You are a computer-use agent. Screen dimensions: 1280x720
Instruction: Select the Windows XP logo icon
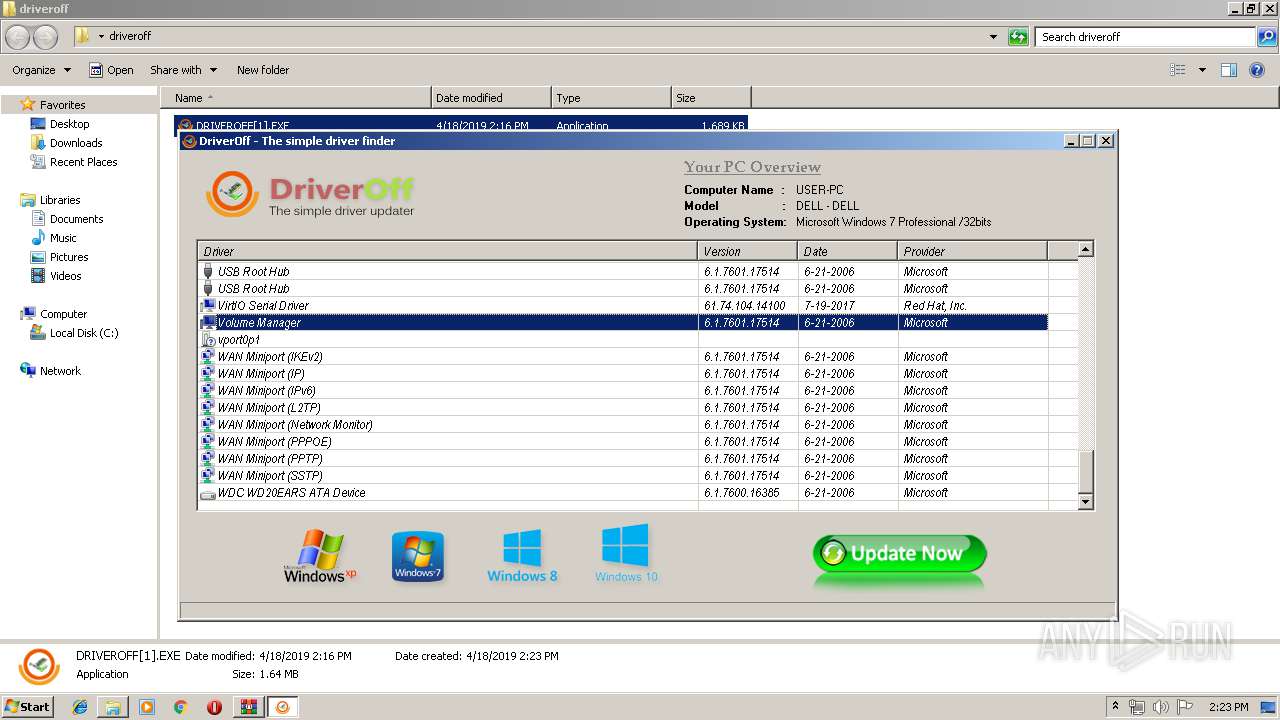319,557
